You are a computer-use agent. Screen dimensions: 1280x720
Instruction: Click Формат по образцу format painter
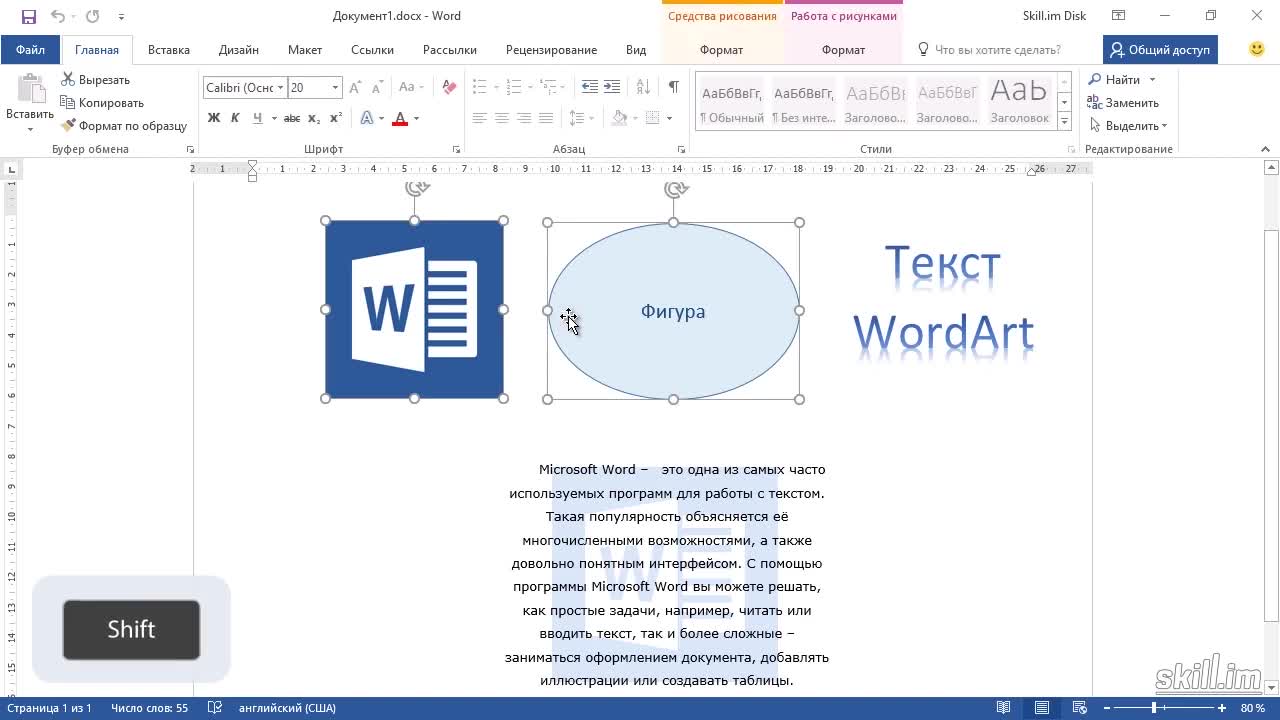click(124, 126)
